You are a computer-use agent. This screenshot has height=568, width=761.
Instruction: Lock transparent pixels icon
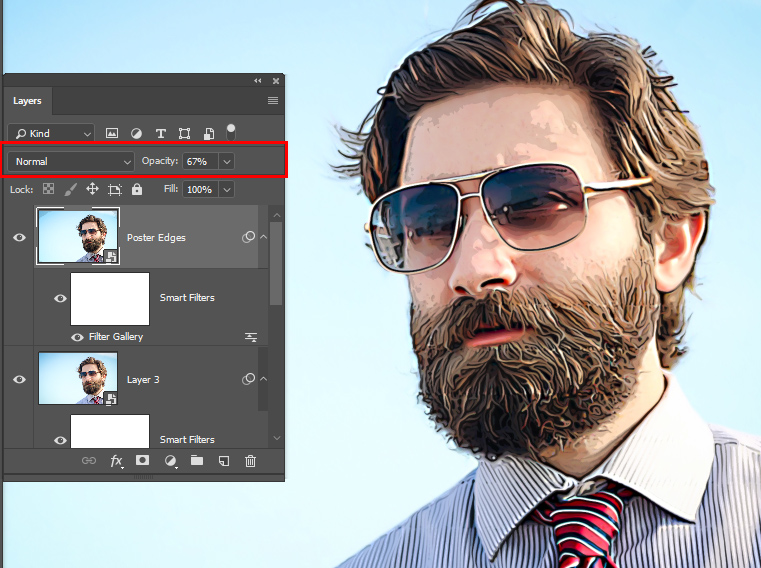pyautogui.click(x=49, y=189)
